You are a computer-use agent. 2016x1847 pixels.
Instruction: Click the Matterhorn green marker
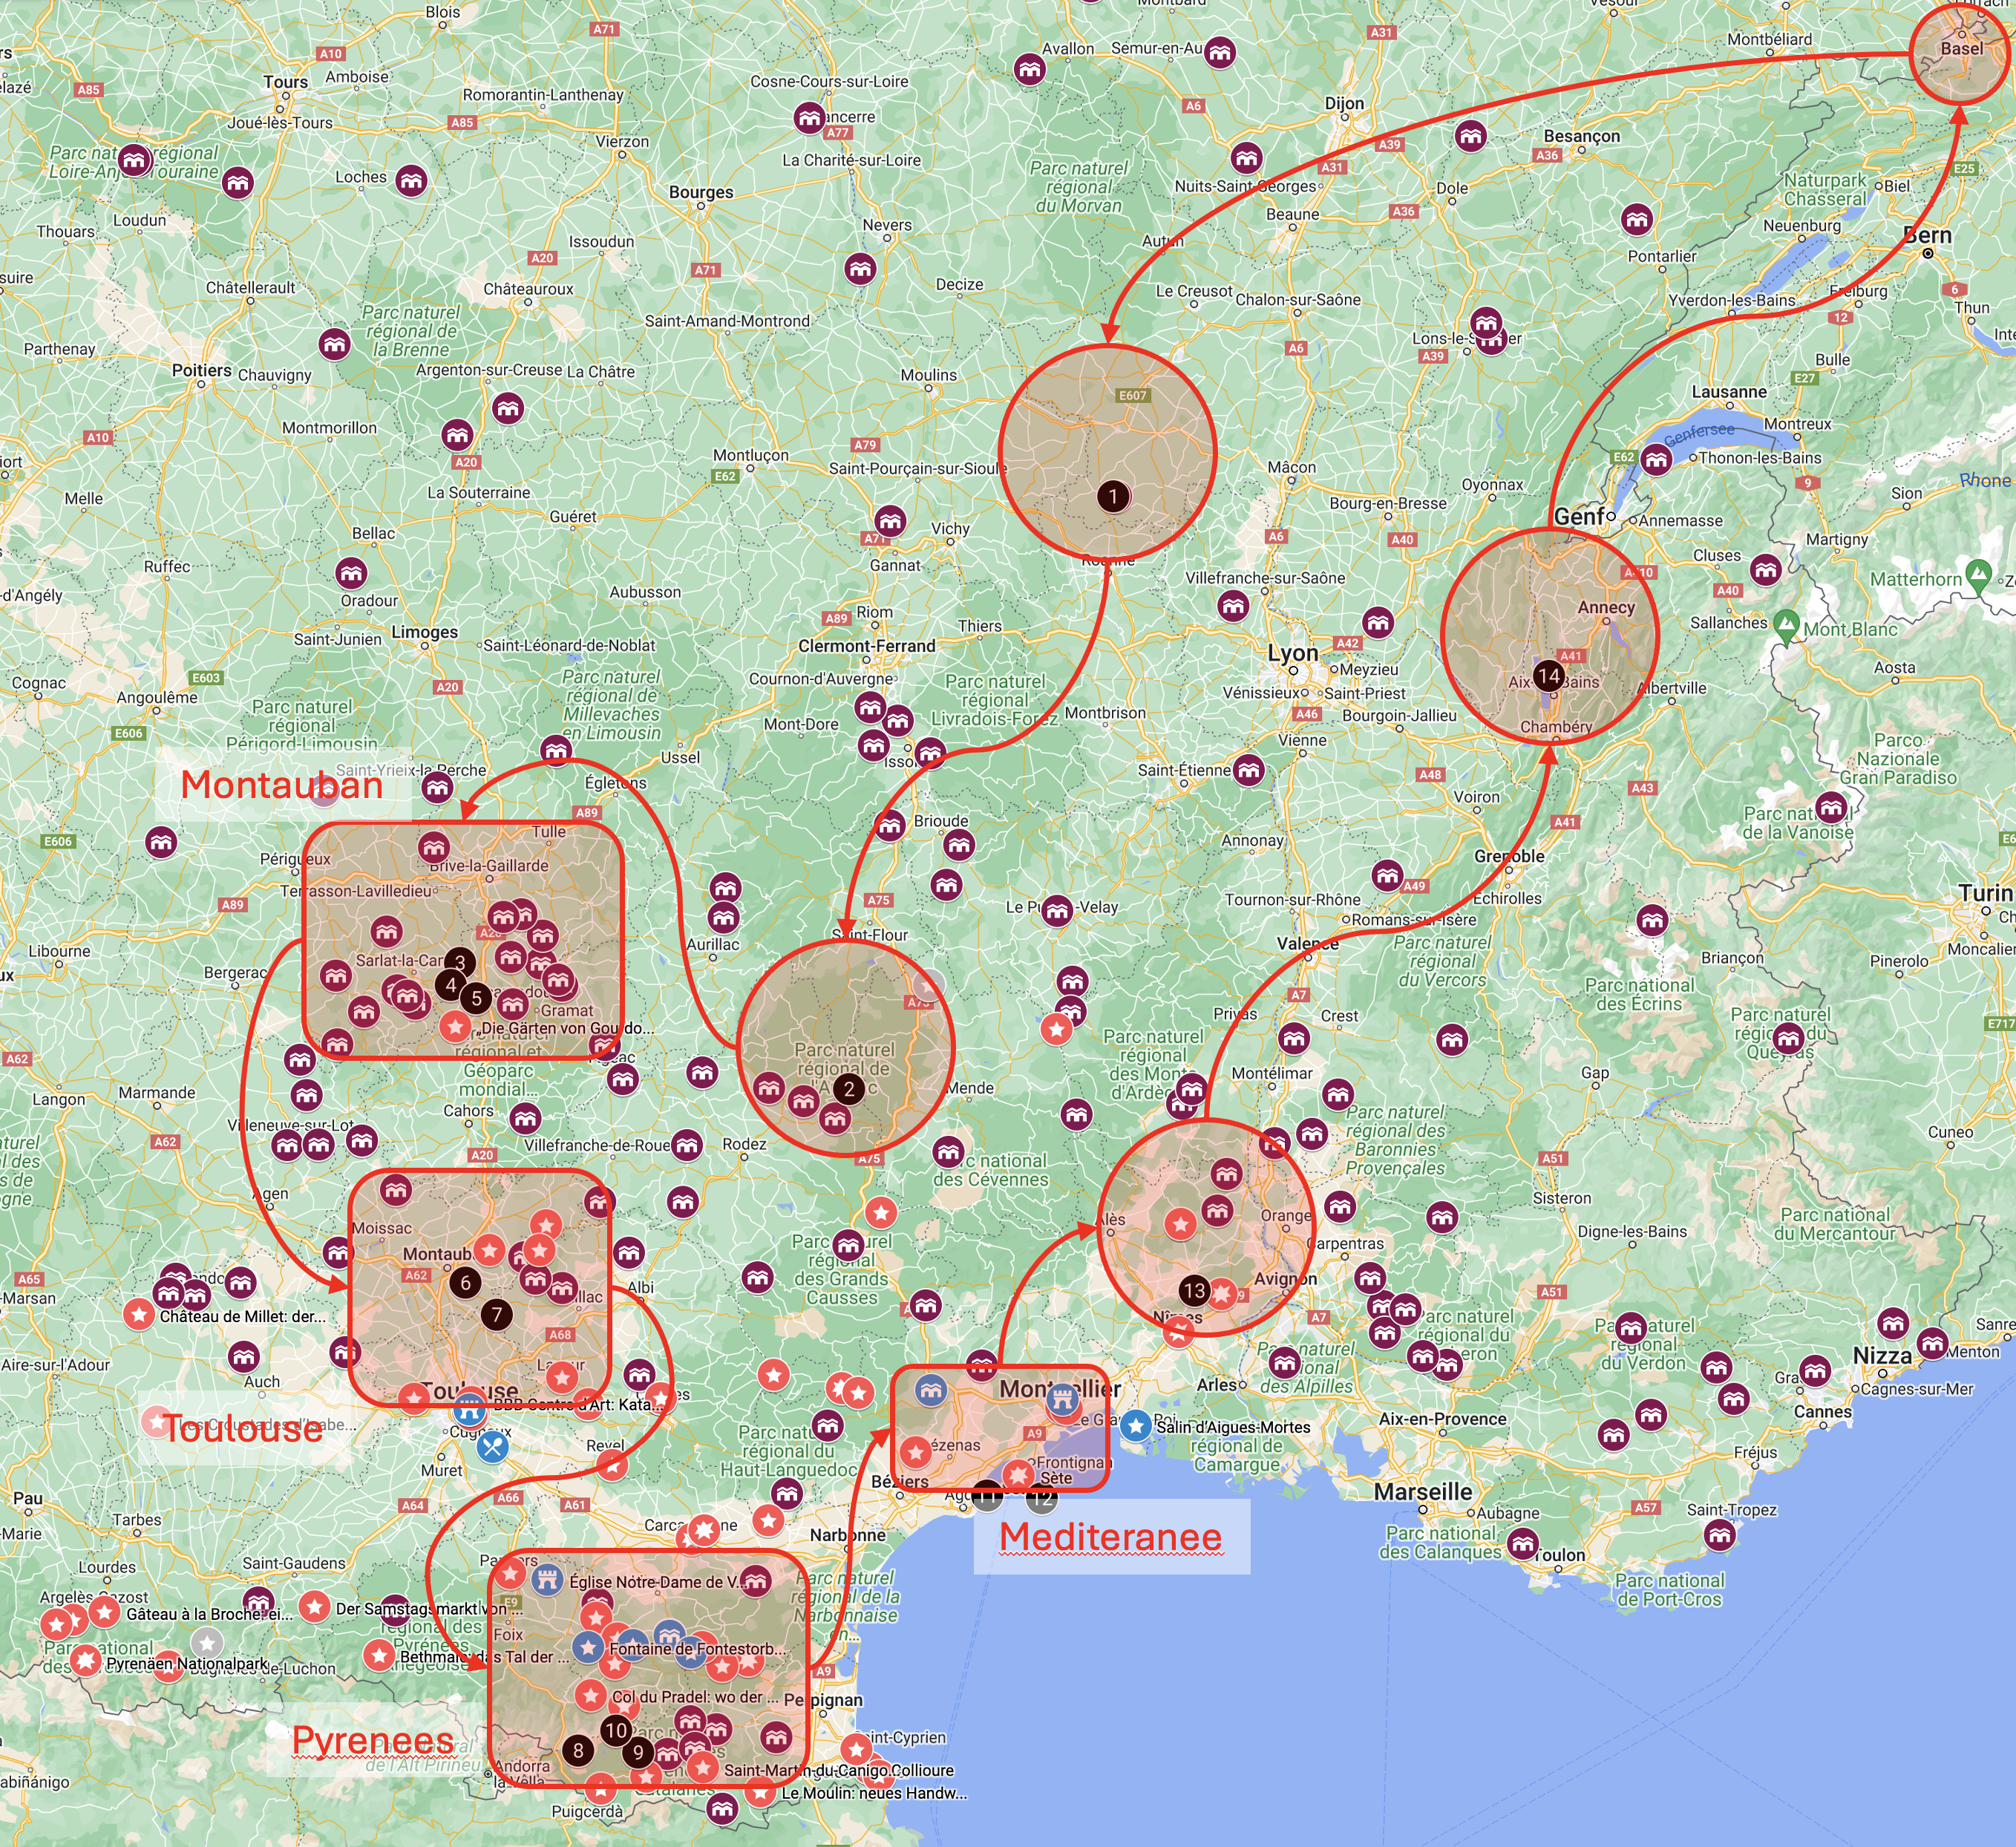pos(1978,574)
